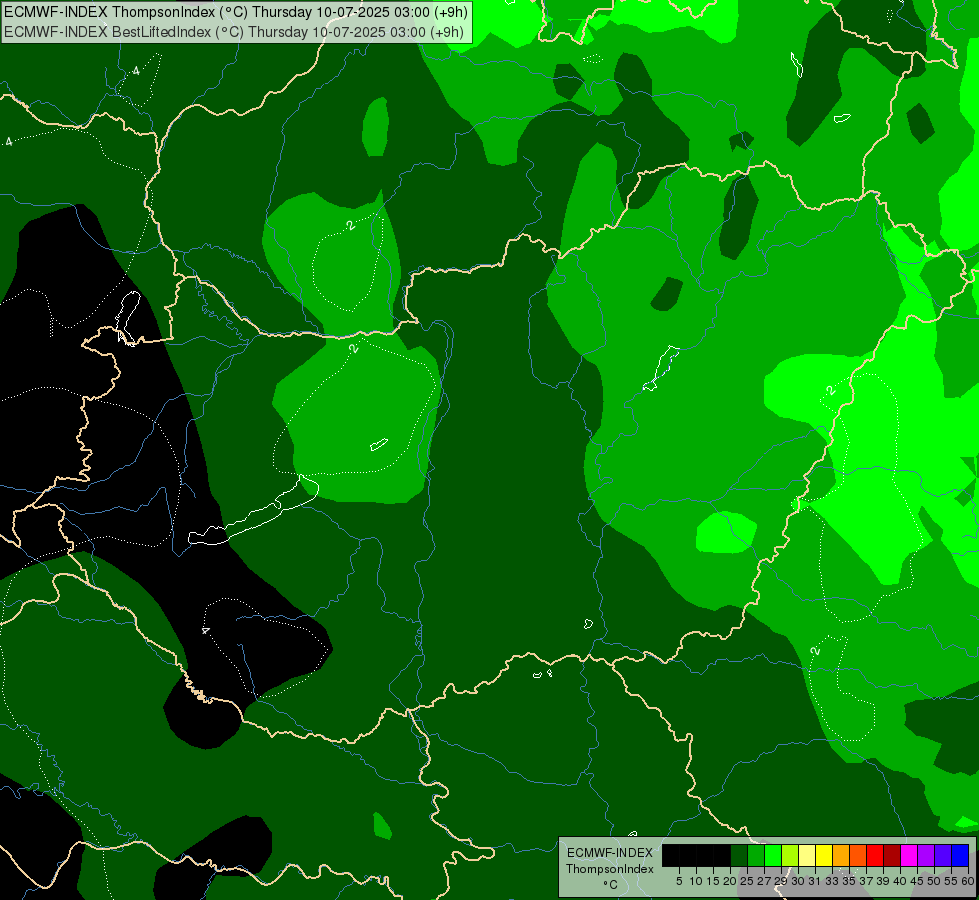The image size is (979, 900).
Task: Click the medium green 25-27 legend swatch
Action: point(756,855)
